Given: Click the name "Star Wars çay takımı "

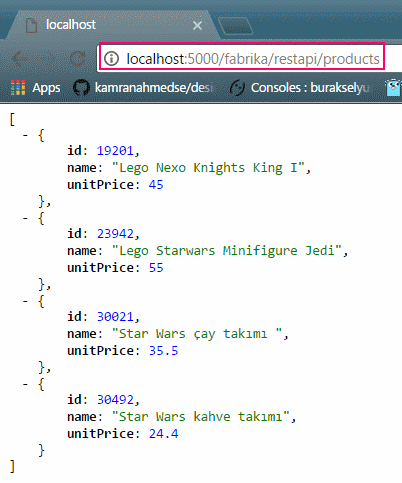Looking at the screenshot, I should point(197,334).
